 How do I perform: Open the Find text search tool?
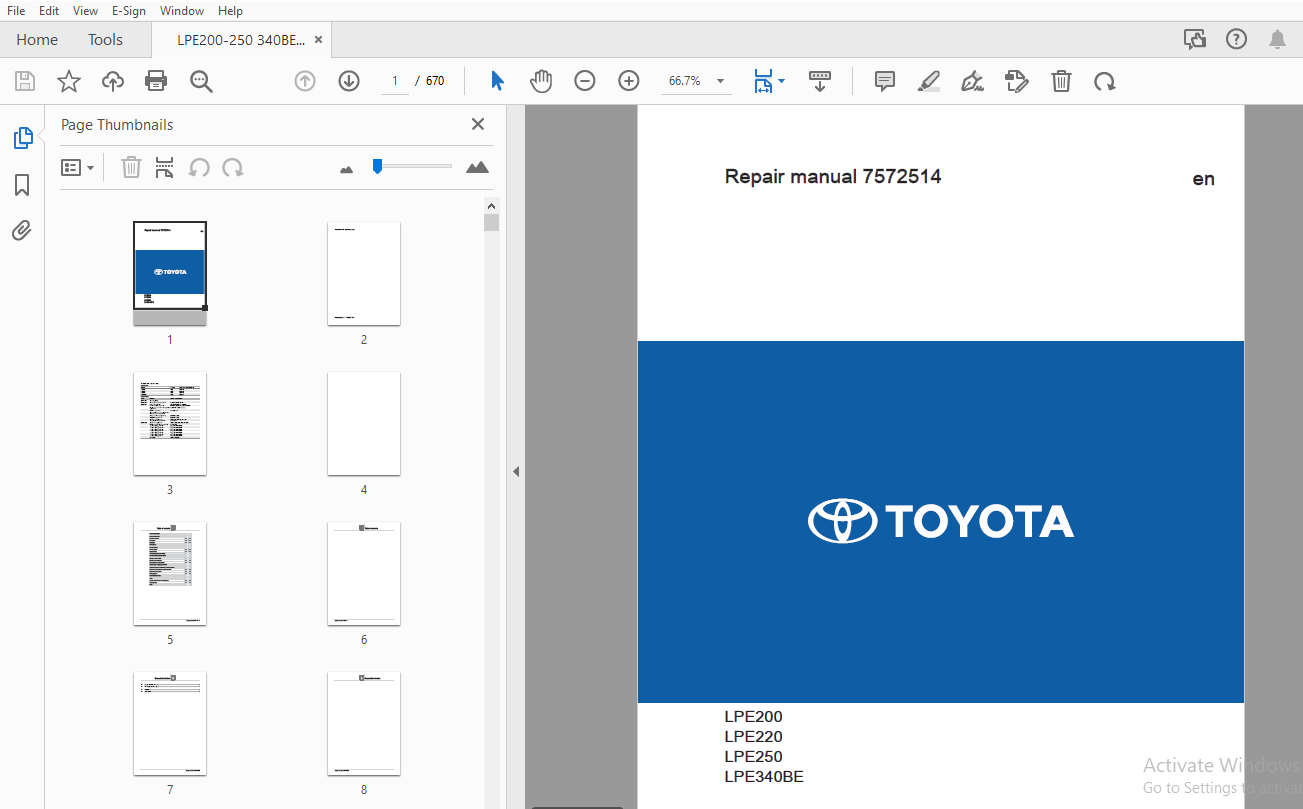[202, 81]
